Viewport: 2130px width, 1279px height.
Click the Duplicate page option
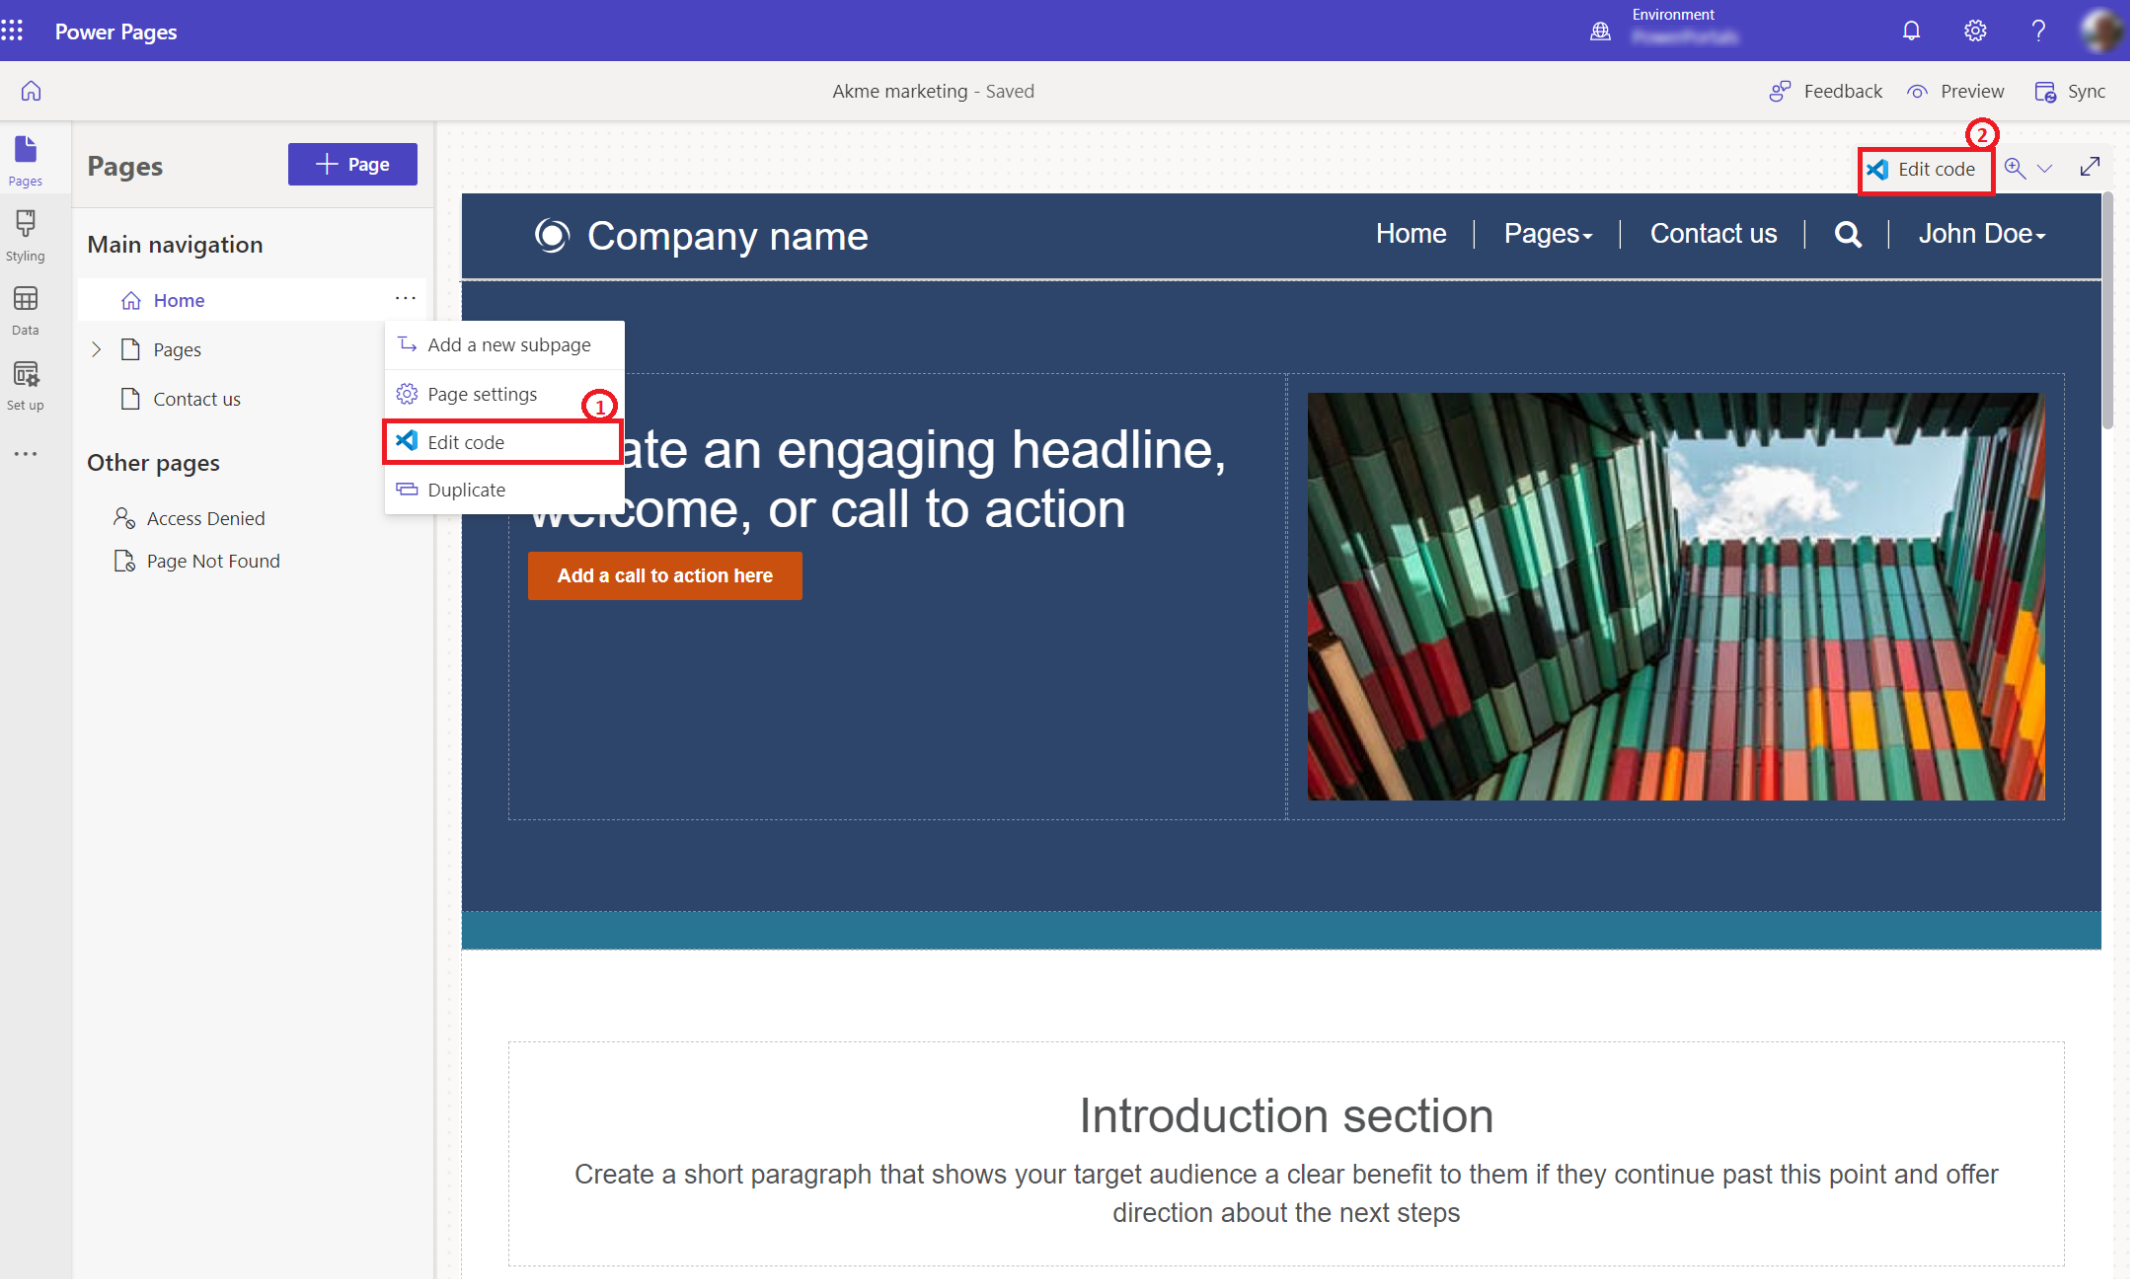[x=464, y=490]
